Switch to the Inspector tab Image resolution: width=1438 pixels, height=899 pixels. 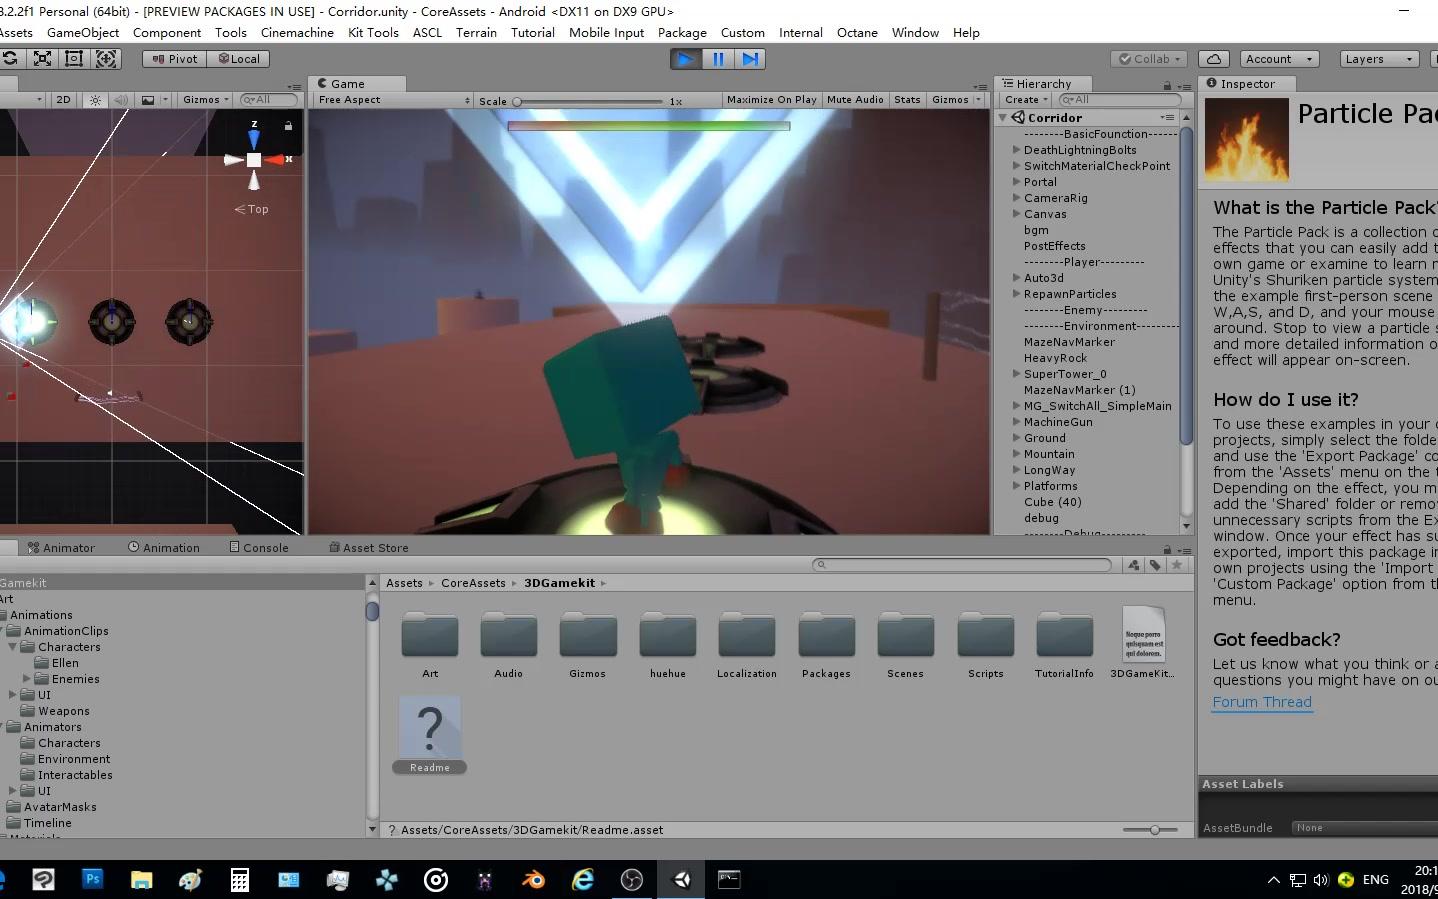point(1247,84)
